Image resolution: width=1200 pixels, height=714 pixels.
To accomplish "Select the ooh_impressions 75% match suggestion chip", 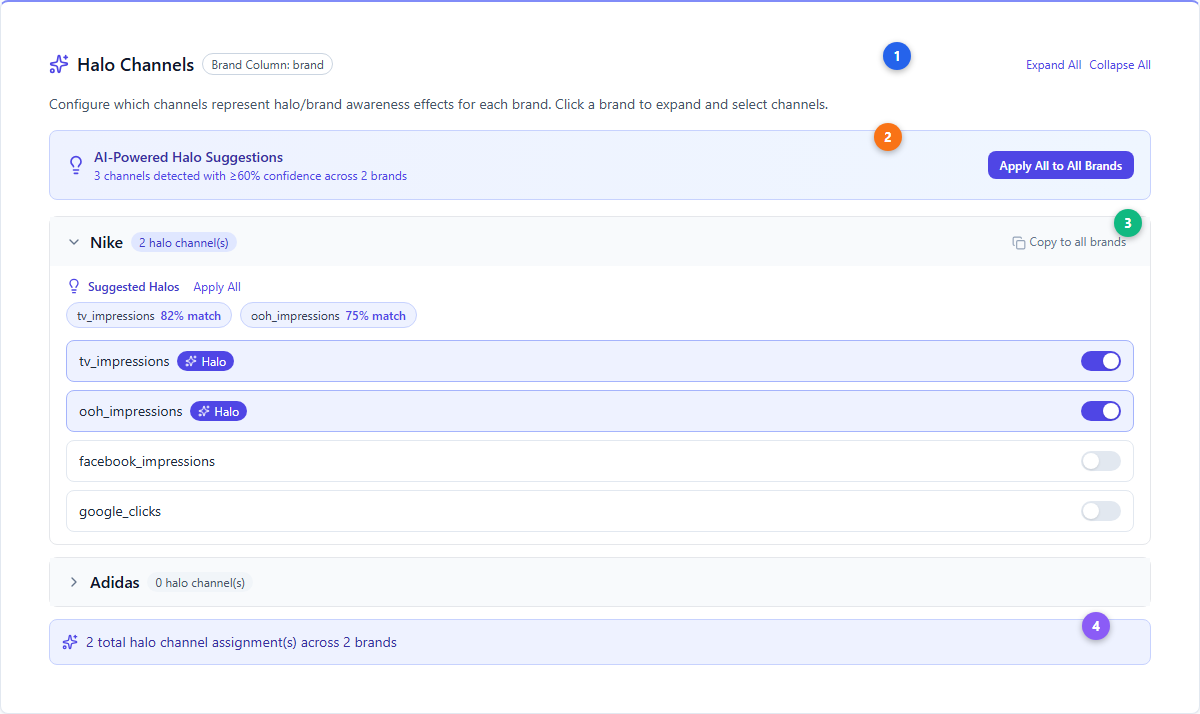I will (328, 316).
